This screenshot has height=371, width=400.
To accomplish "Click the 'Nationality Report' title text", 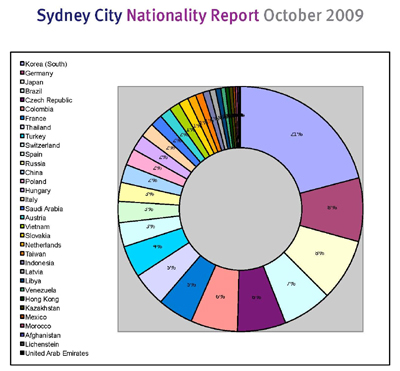I will click(x=193, y=16).
